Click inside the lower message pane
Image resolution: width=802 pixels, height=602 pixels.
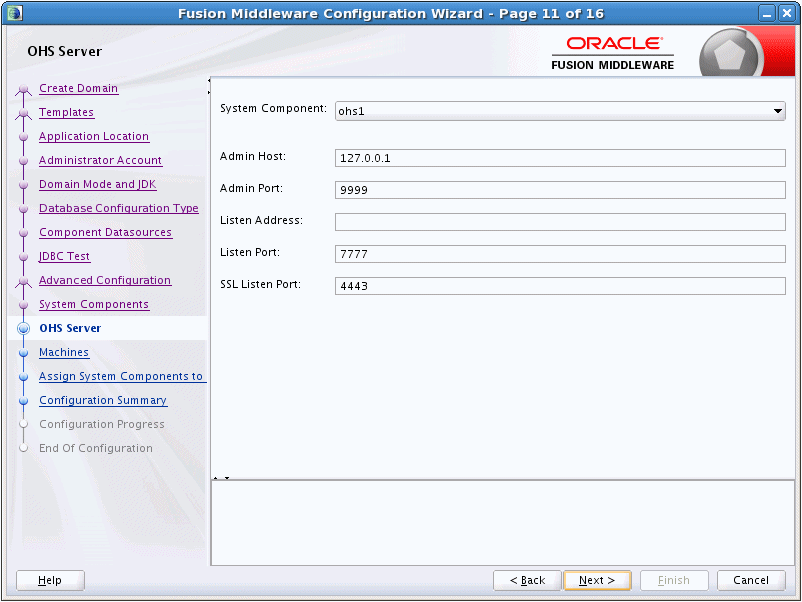pos(502,523)
